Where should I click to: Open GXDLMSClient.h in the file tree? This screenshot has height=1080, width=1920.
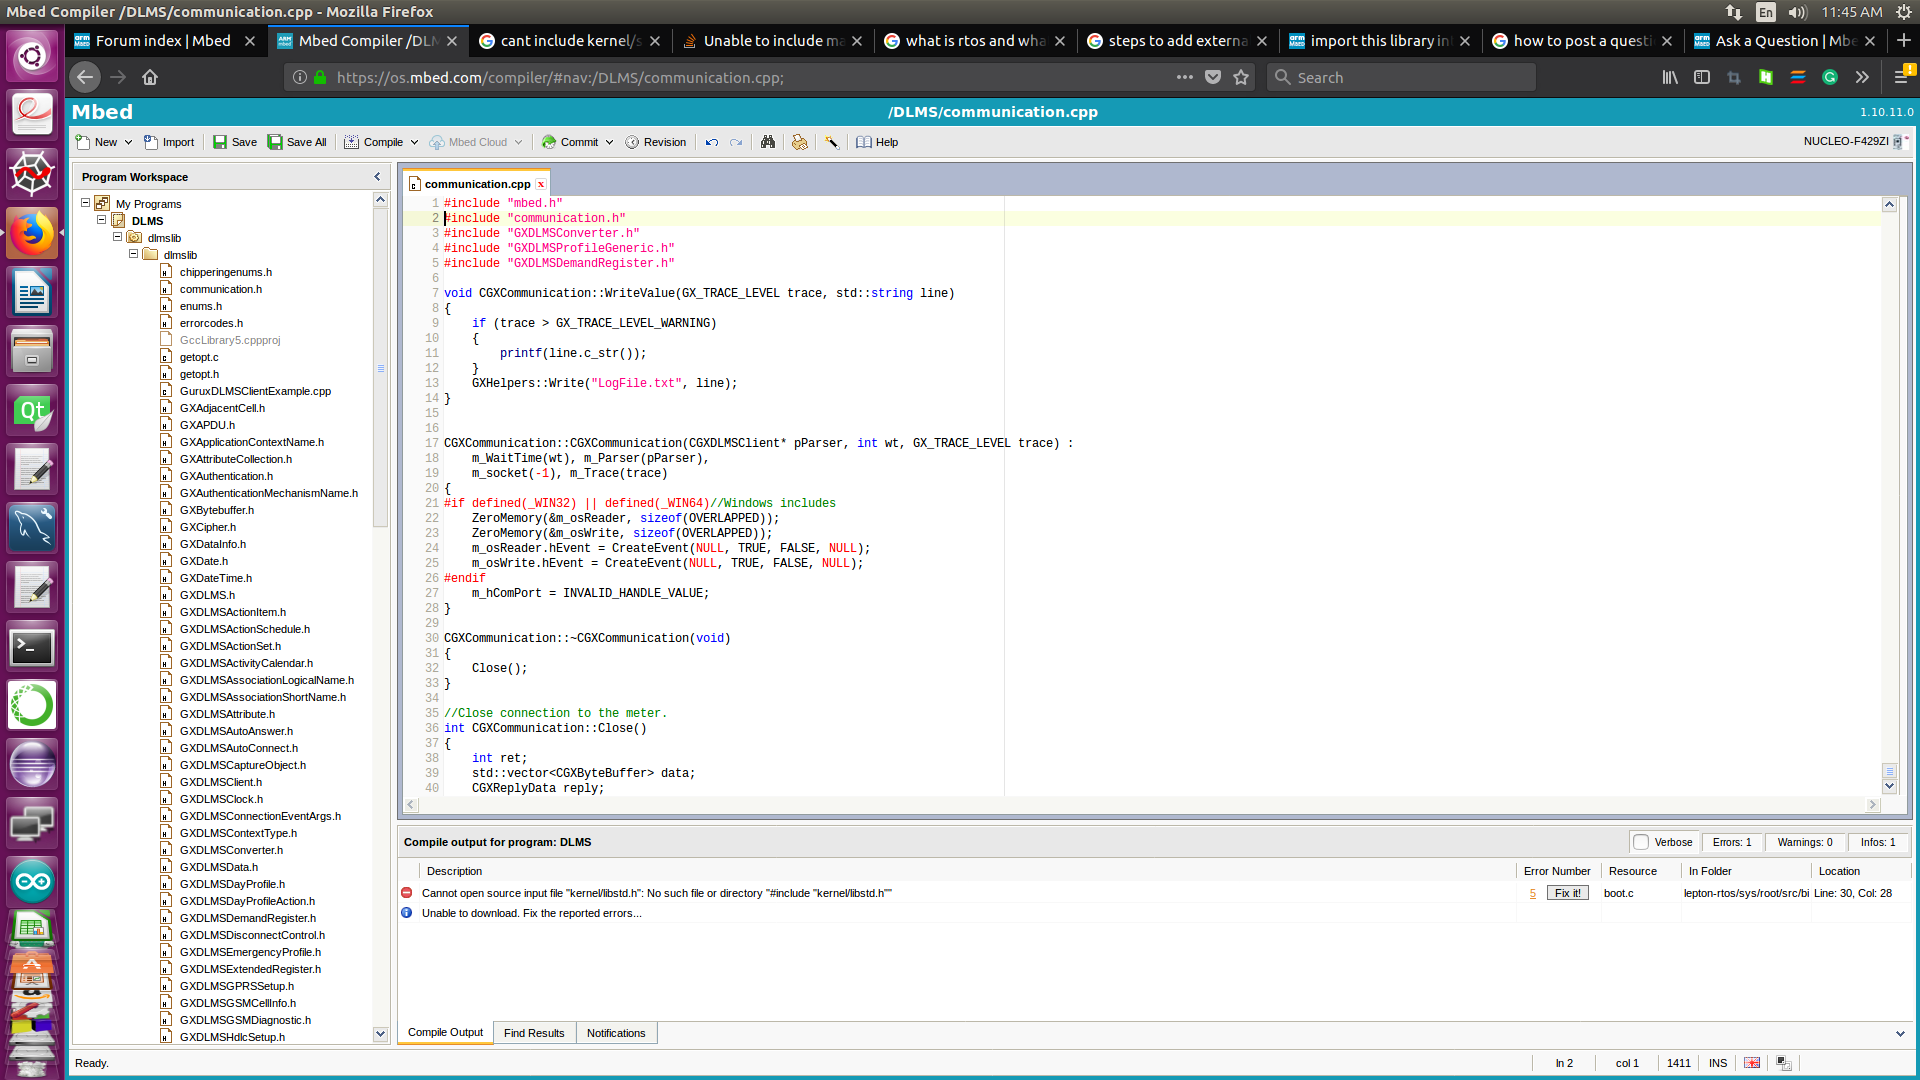[x=221, y=782]
